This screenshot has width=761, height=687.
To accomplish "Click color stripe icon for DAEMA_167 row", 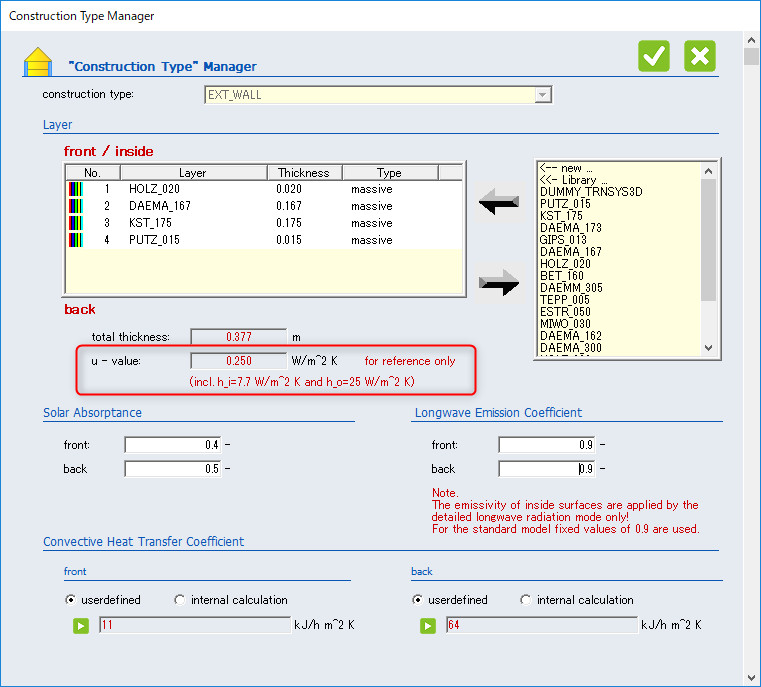I will tap(76, 206).
